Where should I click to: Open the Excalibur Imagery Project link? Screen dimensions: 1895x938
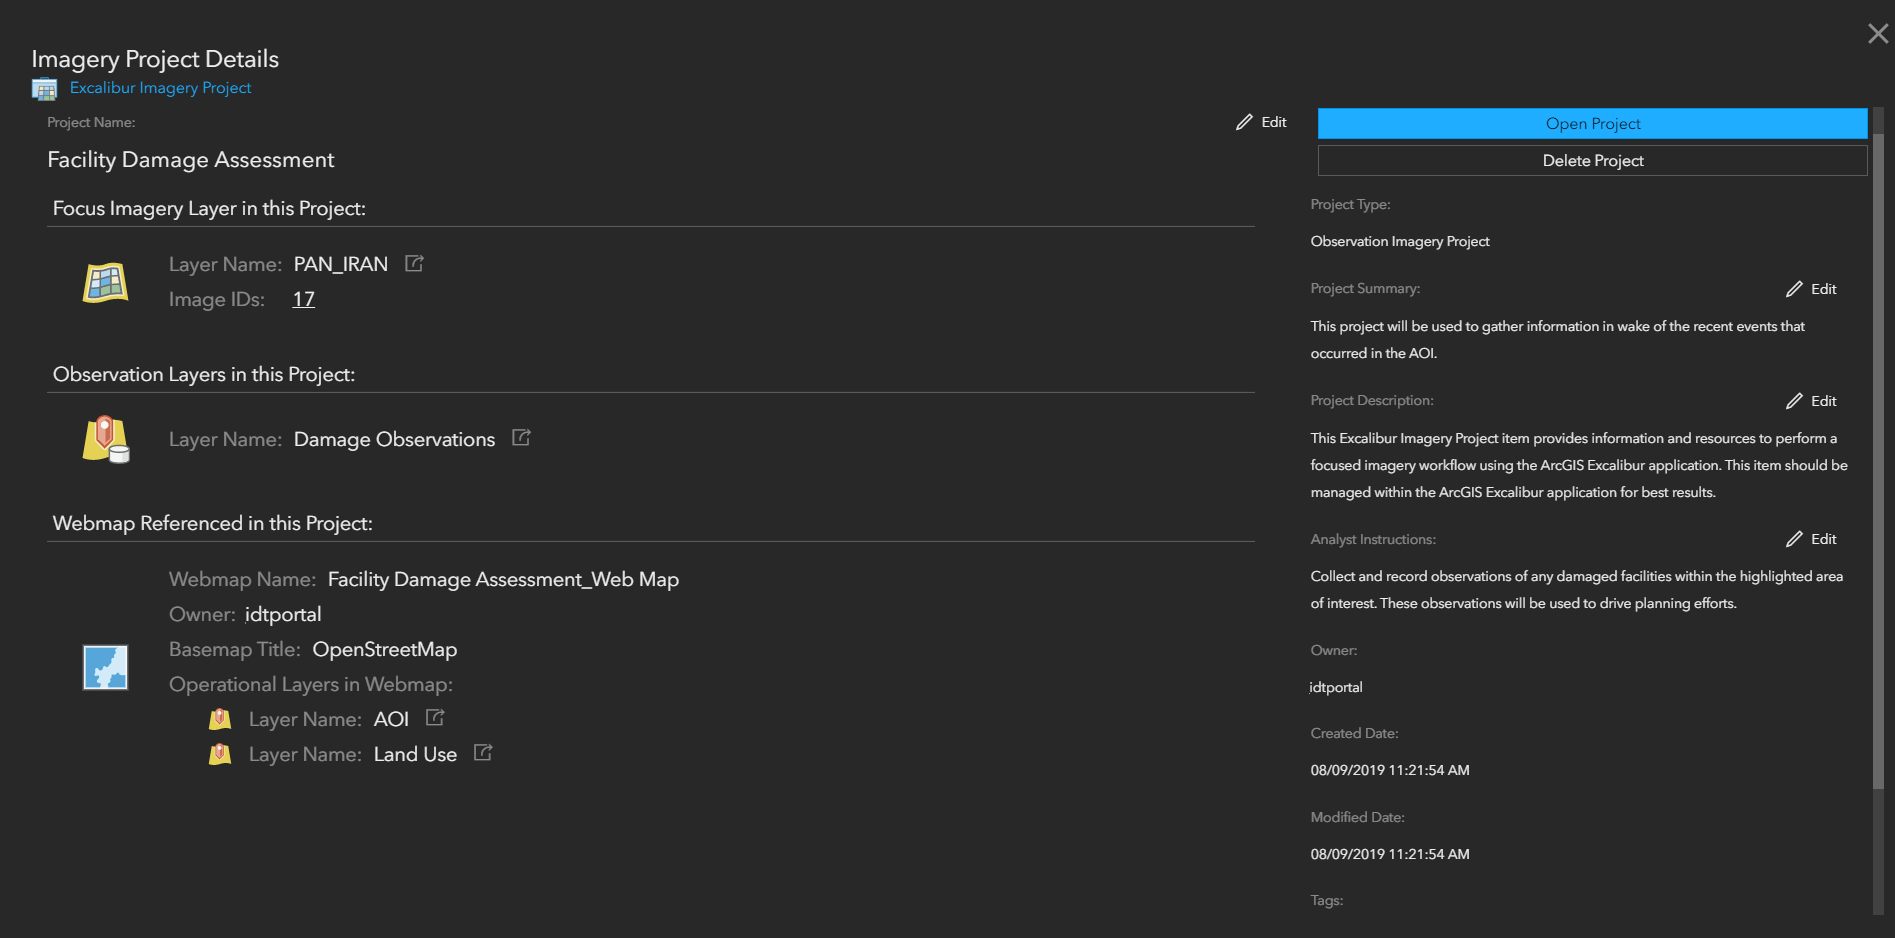click(x=161, y=88)
